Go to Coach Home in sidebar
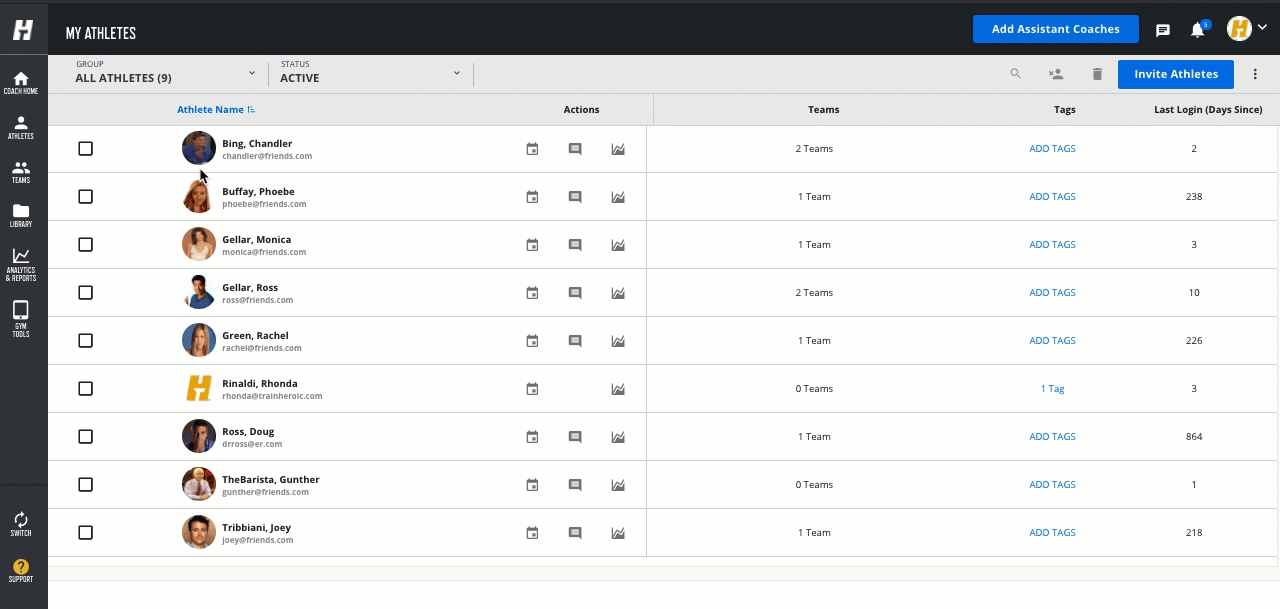 pyautogui.click(x=21, y=83)
